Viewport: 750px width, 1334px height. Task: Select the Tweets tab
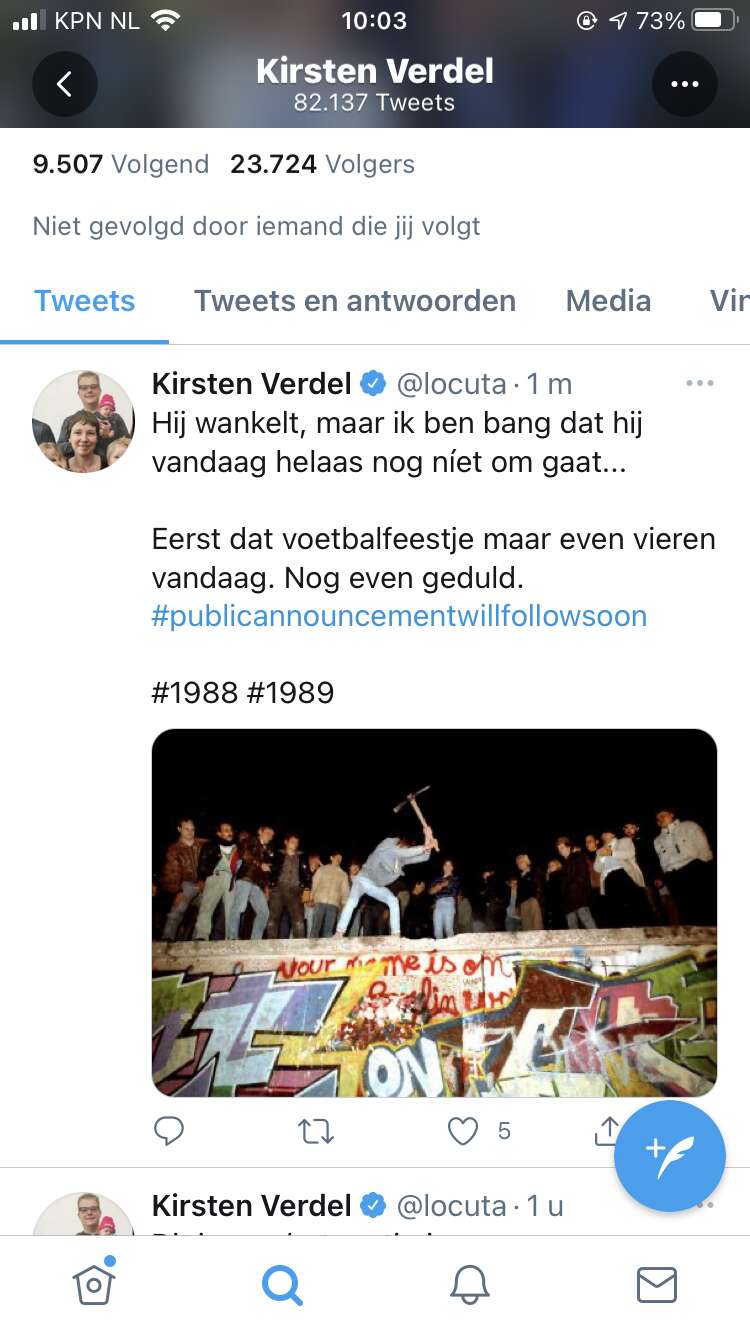(85, 301)
